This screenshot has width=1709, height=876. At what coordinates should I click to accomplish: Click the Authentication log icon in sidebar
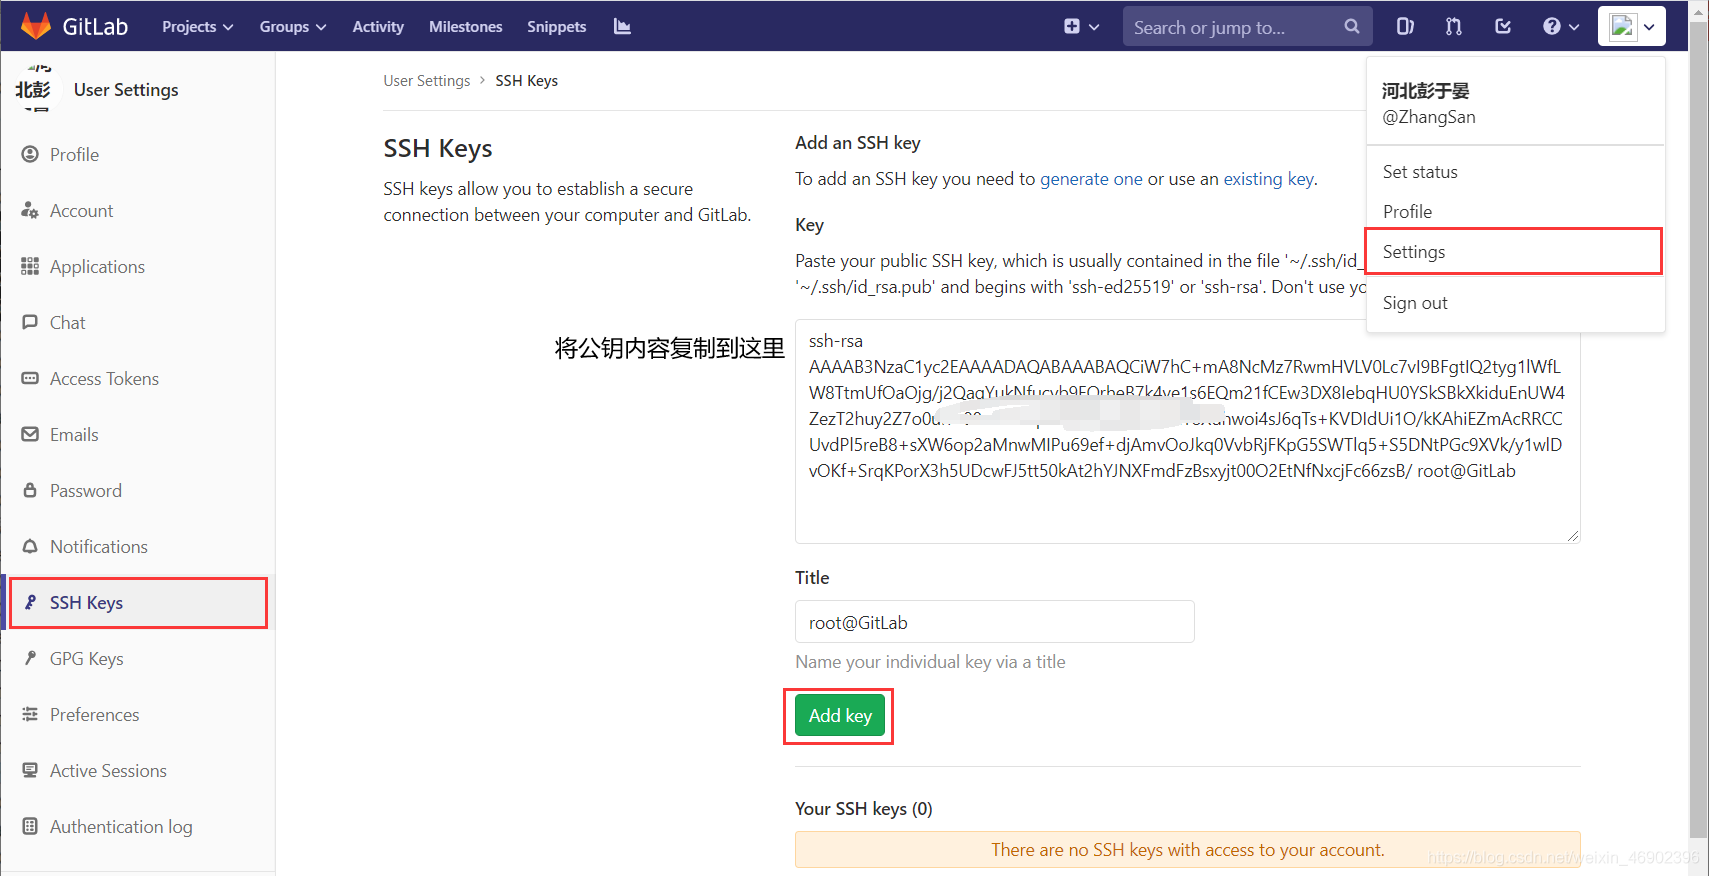tap(30, 826)
